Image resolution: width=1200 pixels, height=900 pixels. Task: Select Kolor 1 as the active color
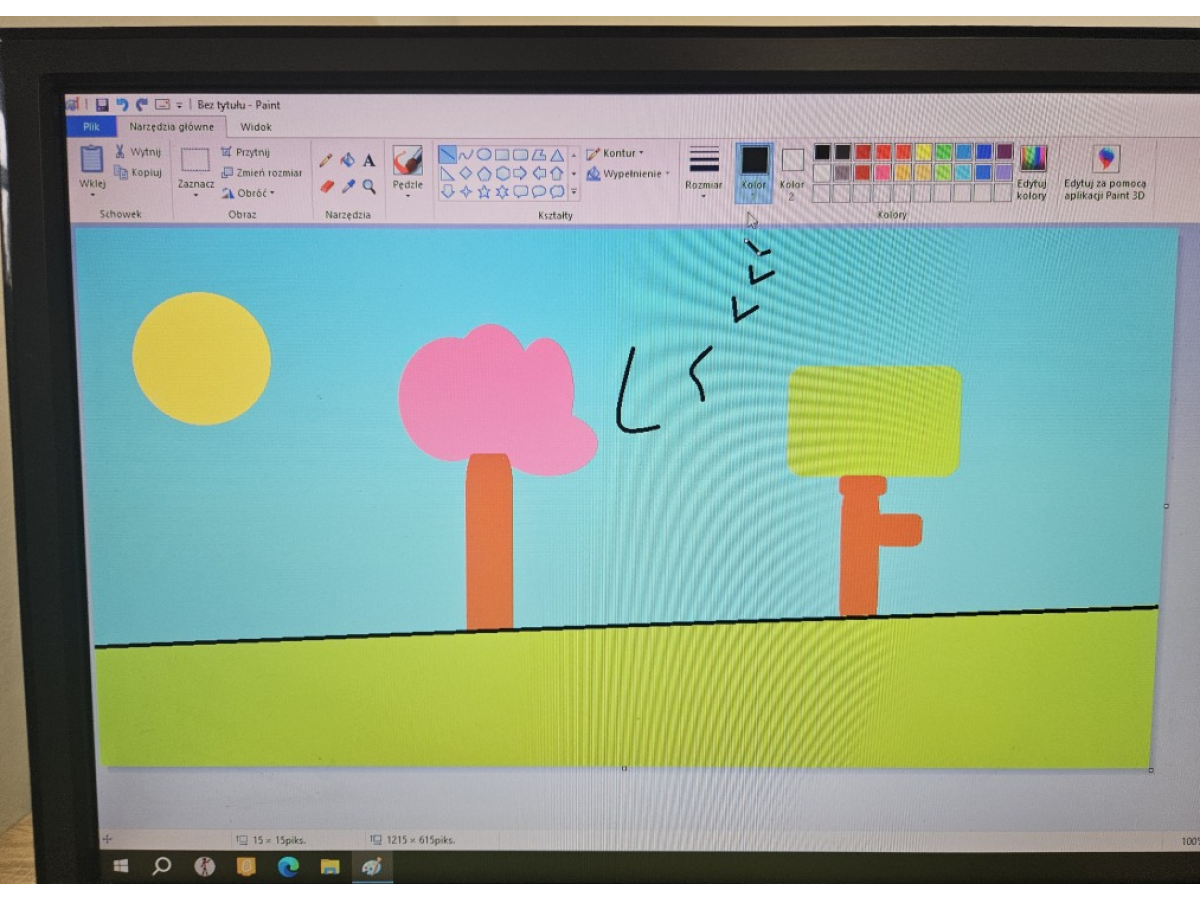click(753, 169)
